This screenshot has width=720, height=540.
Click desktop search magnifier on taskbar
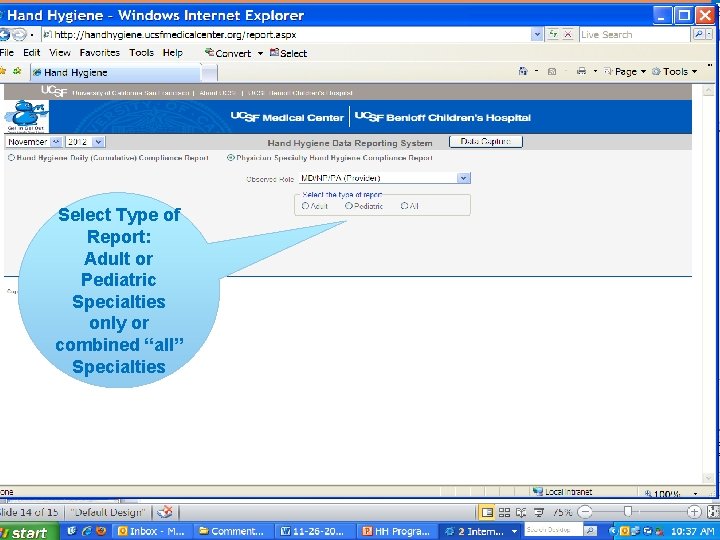tap(591, 530)
